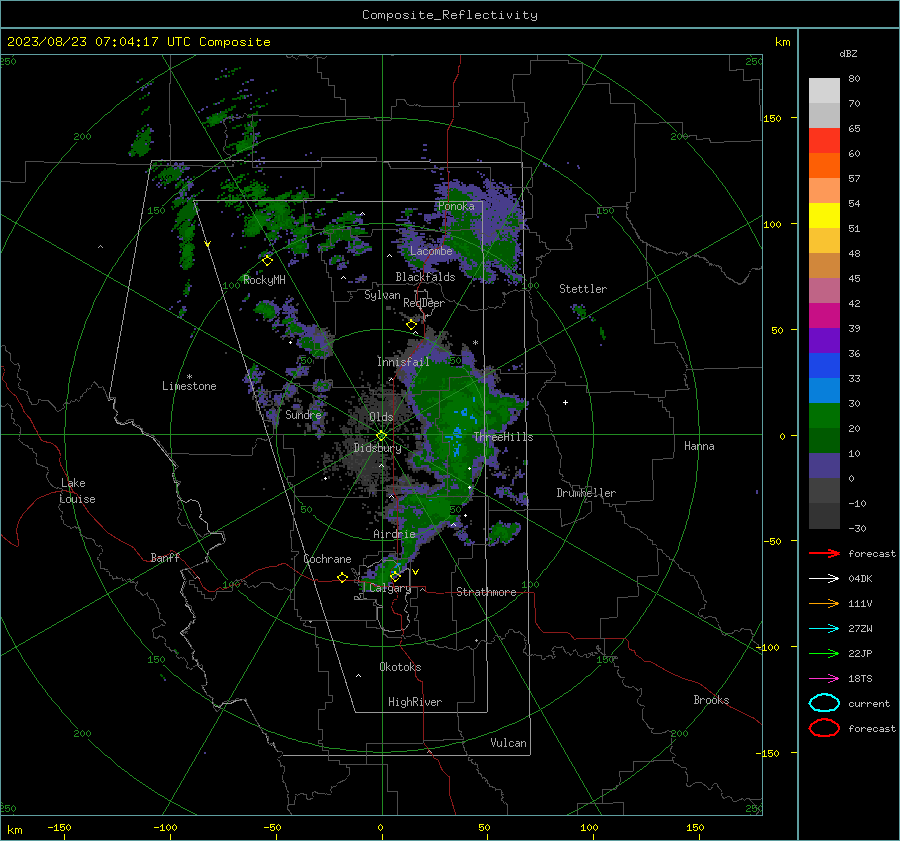Click the km label at top right
The image size is (900, 841).
click(x=782, y=42)
